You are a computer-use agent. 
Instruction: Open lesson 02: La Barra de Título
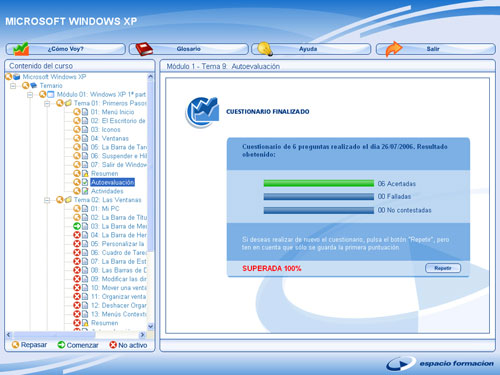(119, 217)
